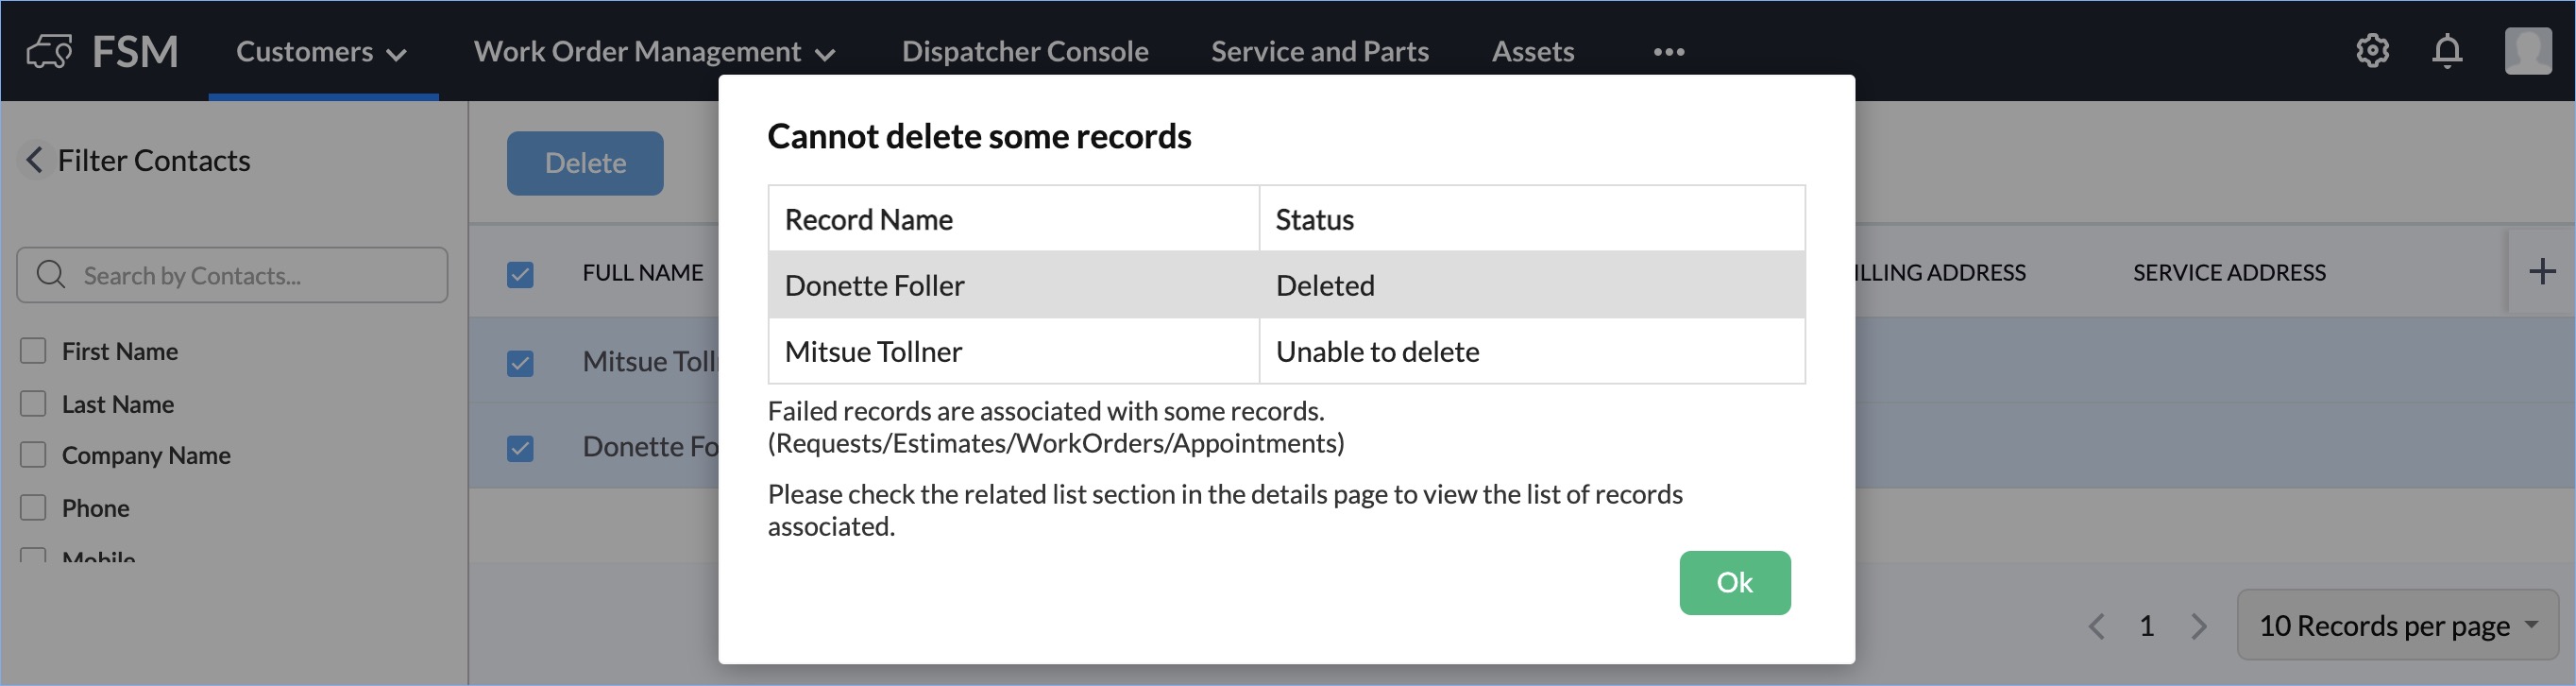The width and height of the screenshot is (2576, 686).
Task: Toggle the First Name filter checkbox
Action: pyautogui.click(x=34, y=351)
